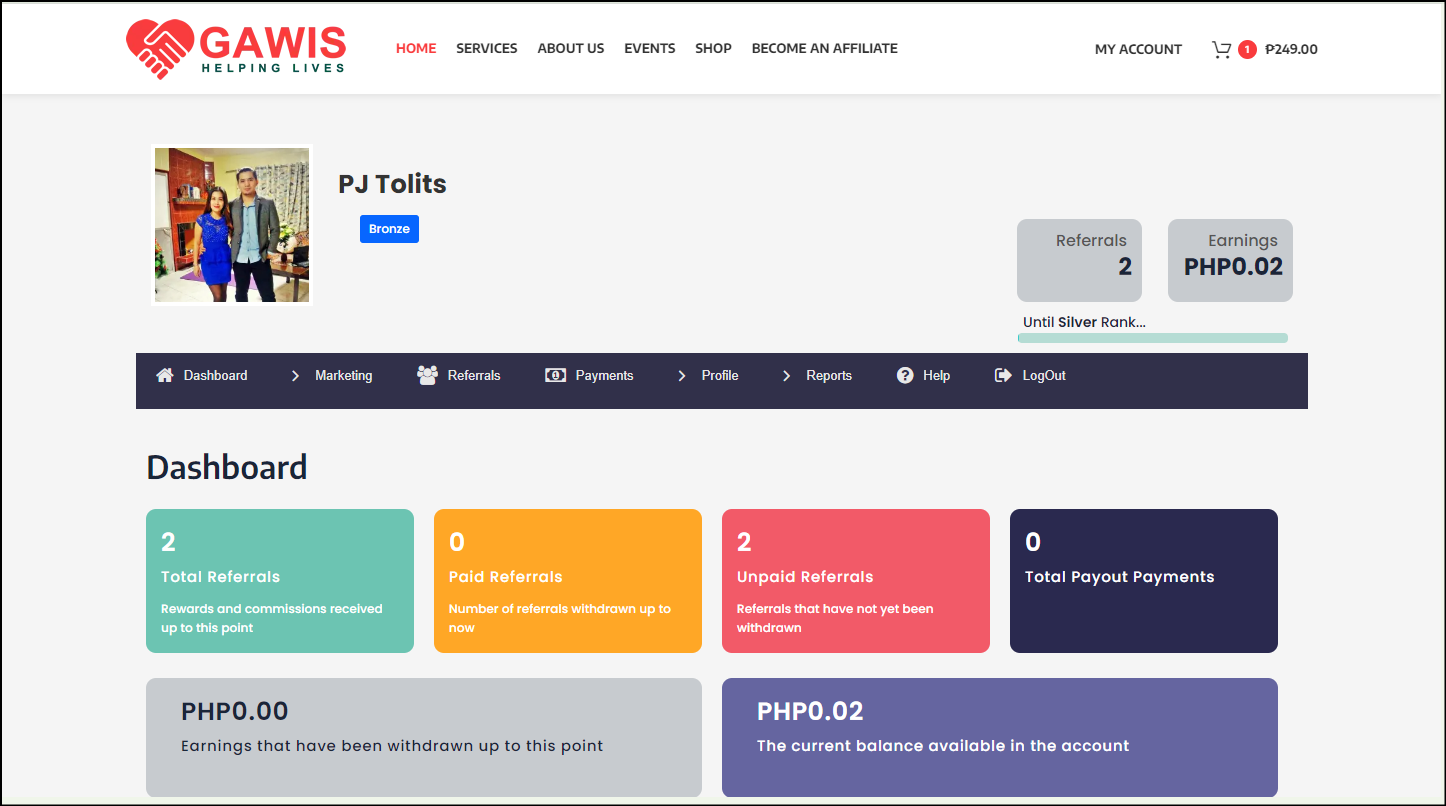Click the Bronze rank badge
The width and height of the screenshot is (1446, 806).
pyautogui.click(x=389, y=229)
